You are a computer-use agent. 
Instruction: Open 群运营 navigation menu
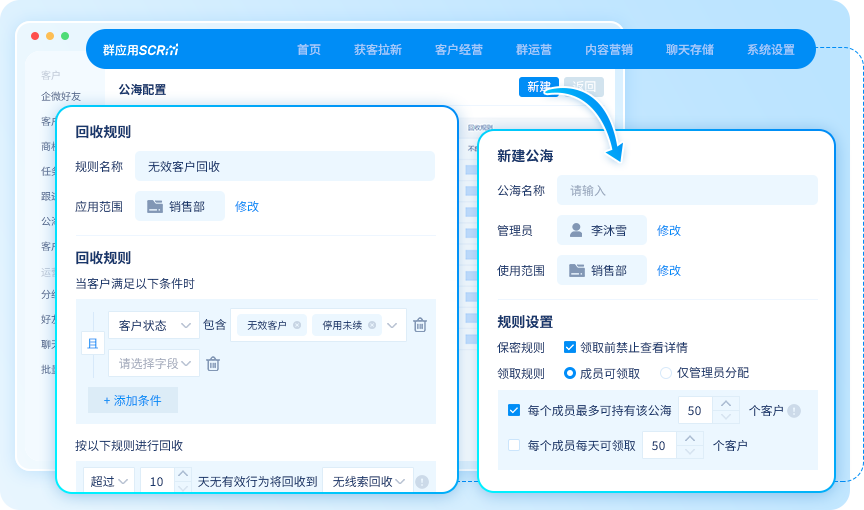(533, 50)
